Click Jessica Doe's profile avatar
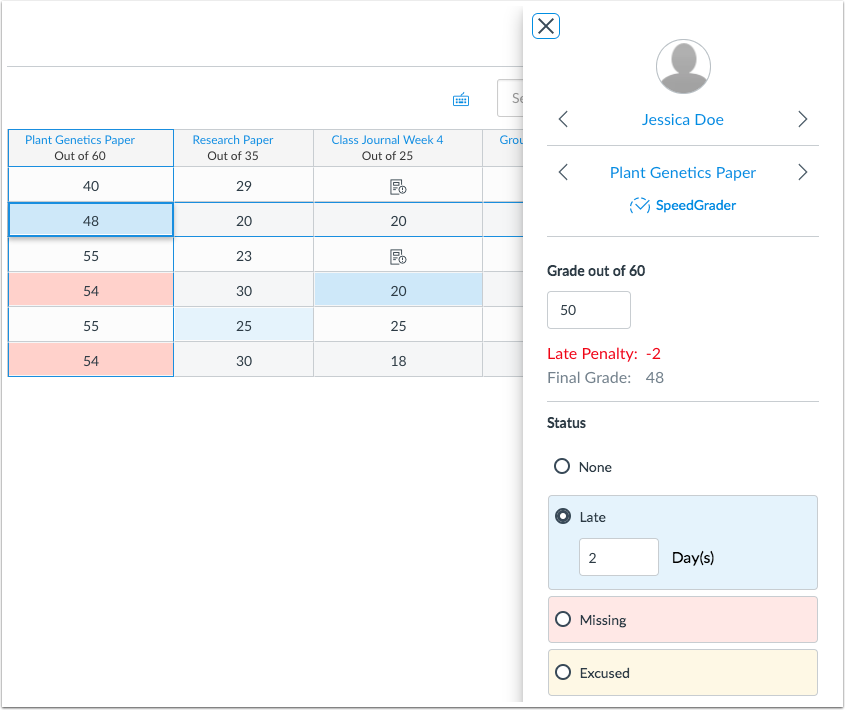The image size is (845, 710). 683,66
